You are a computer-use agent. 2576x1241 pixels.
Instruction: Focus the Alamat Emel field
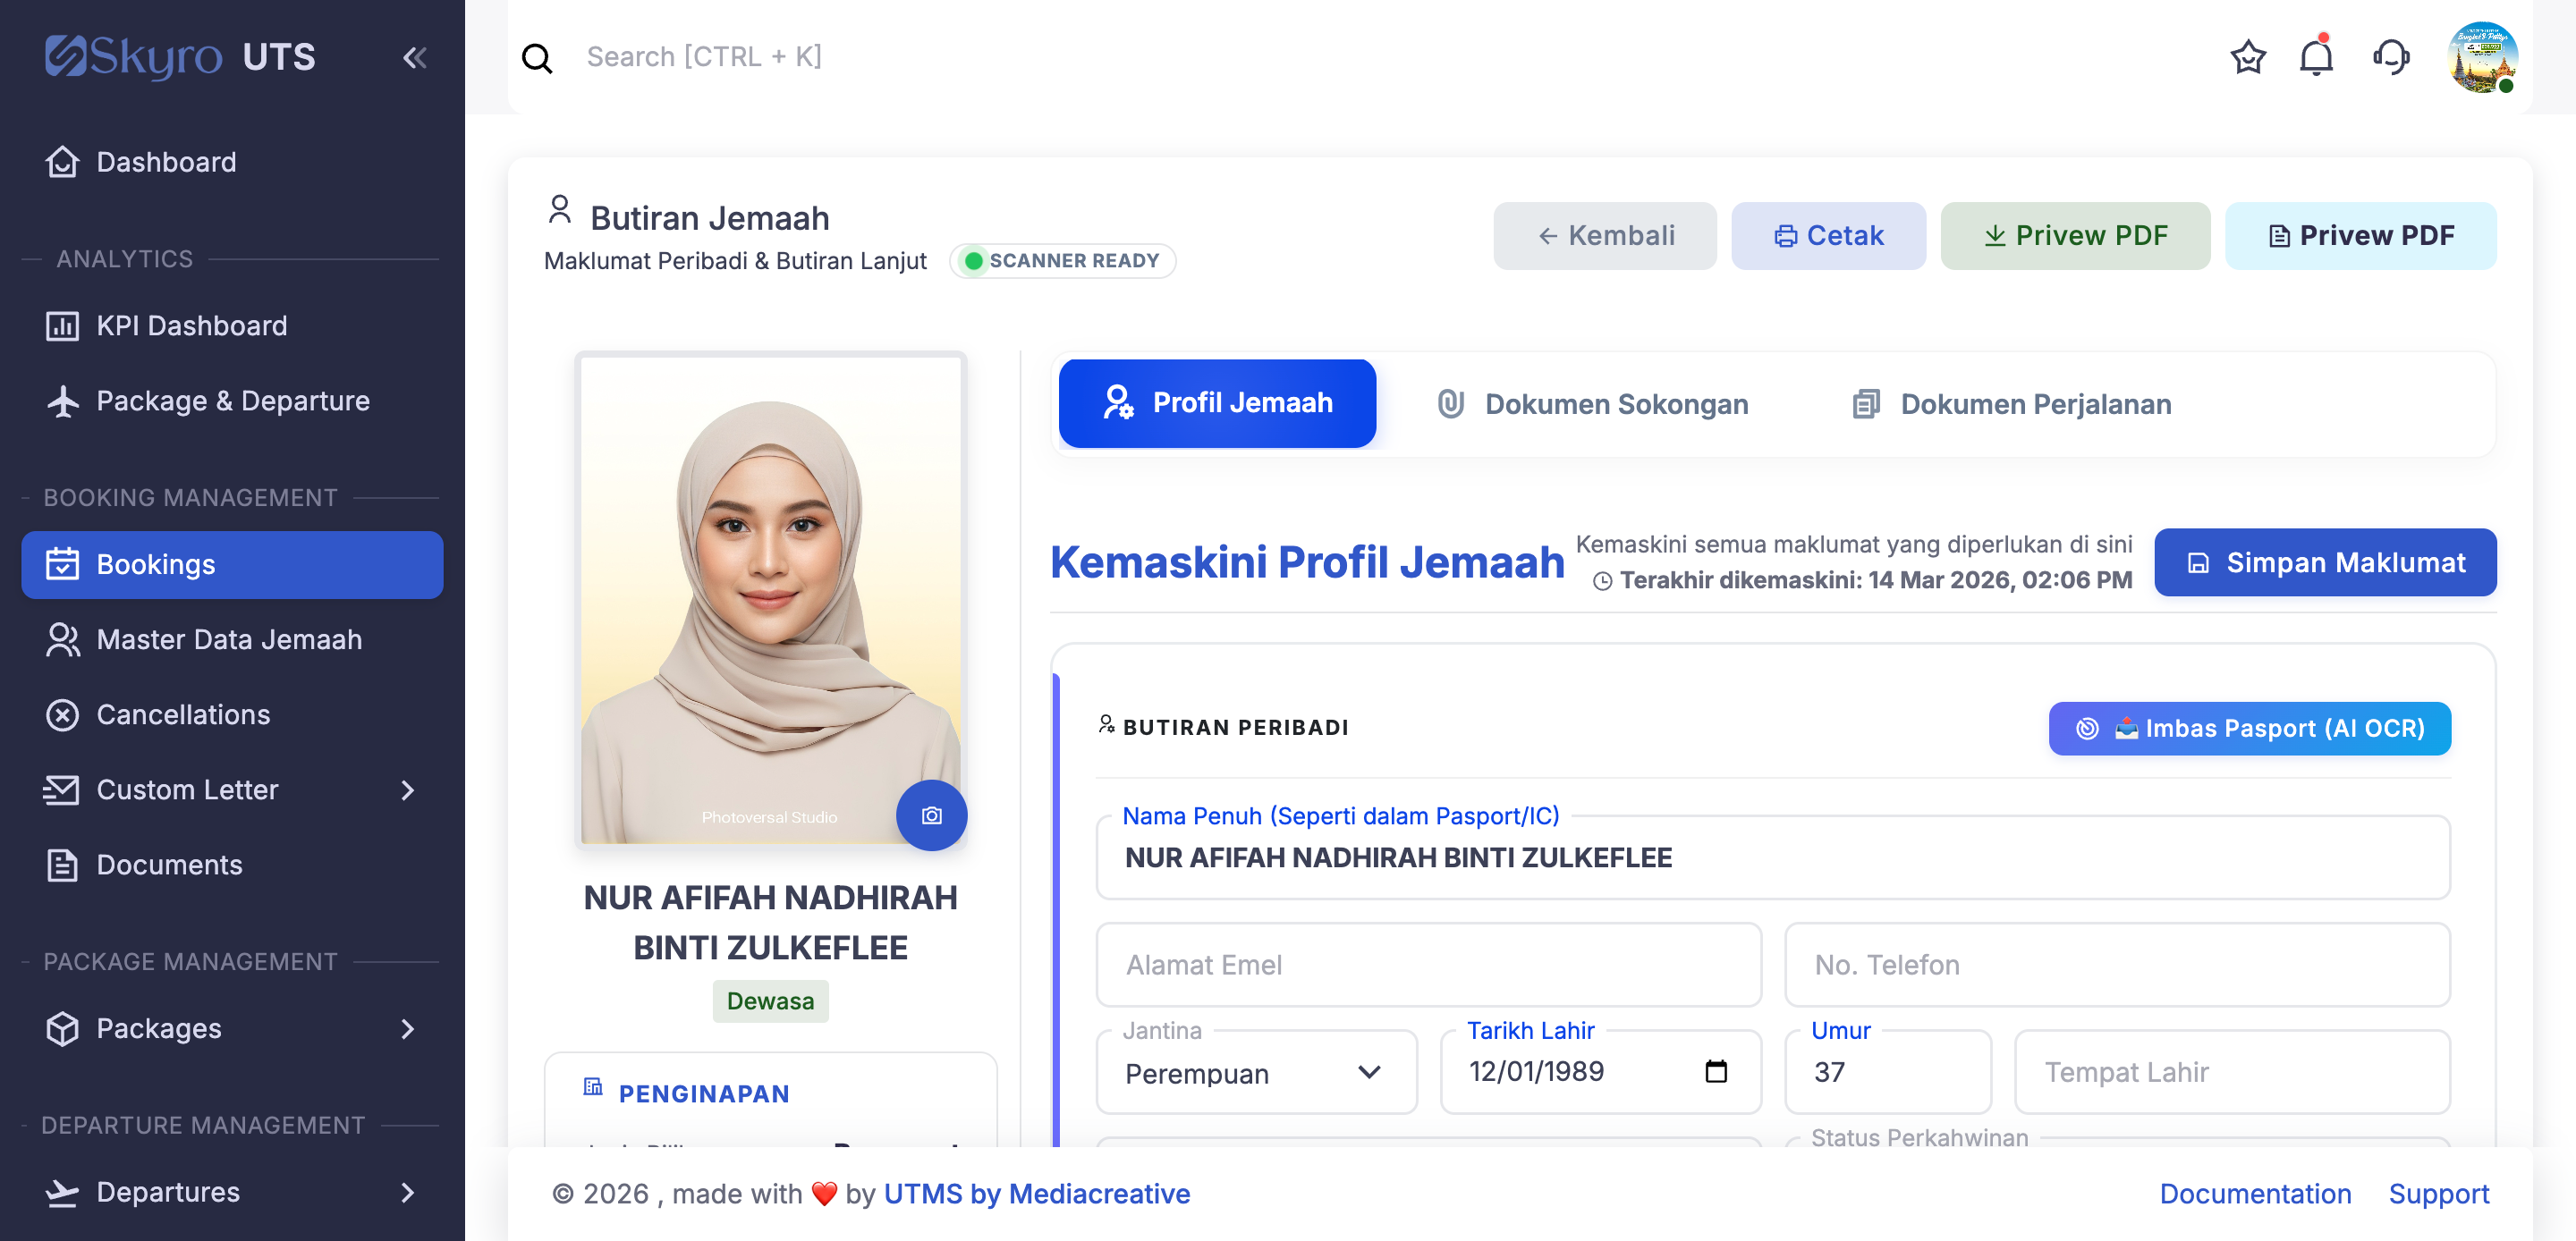pyautogui.click(x=1428, y=965)
